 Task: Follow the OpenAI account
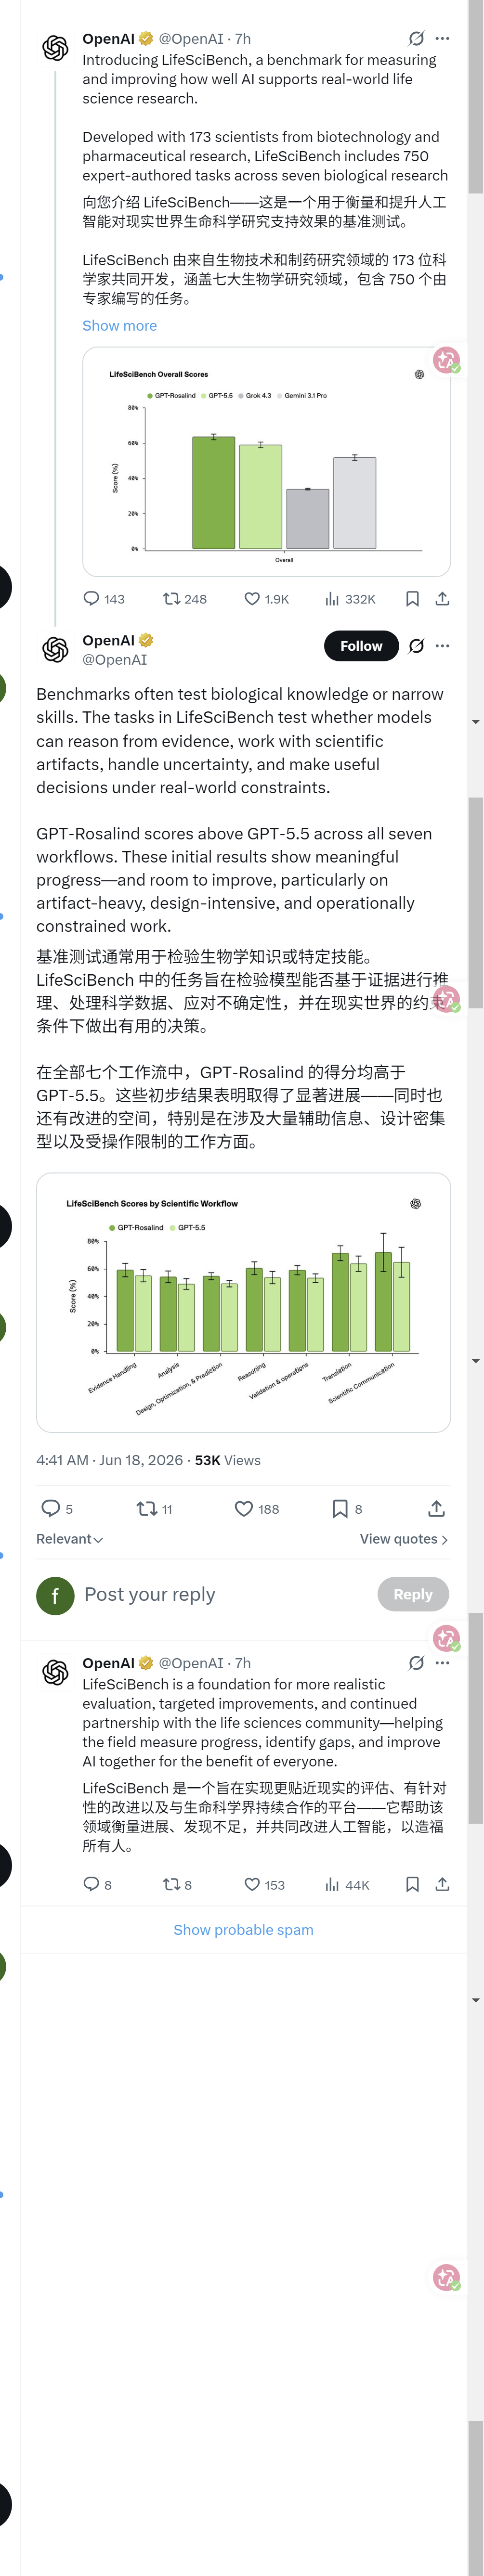point(361,646)
